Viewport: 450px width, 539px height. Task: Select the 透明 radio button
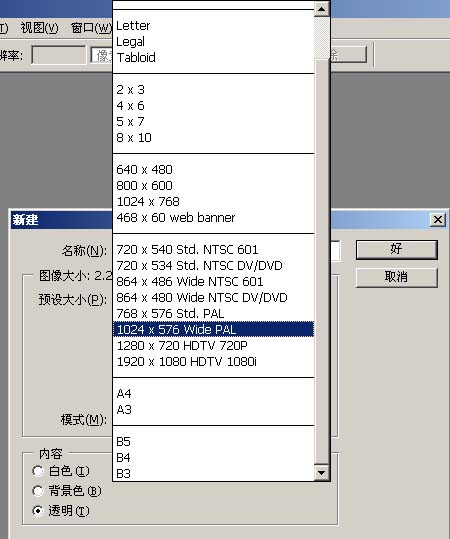coord(38,511)
